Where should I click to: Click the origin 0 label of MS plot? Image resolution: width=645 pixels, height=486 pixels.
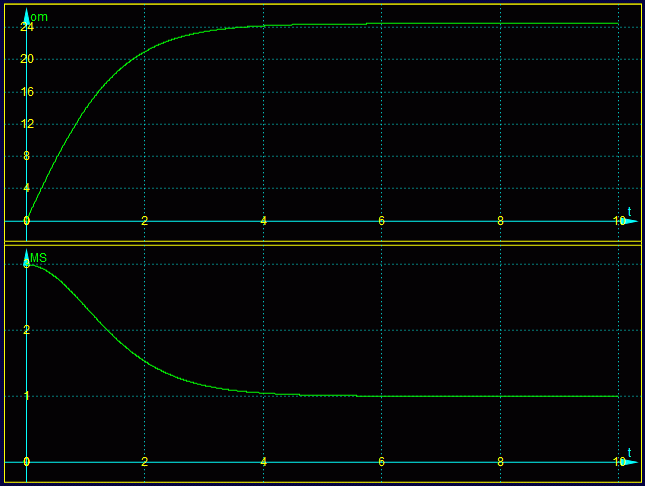pos(27,462)
